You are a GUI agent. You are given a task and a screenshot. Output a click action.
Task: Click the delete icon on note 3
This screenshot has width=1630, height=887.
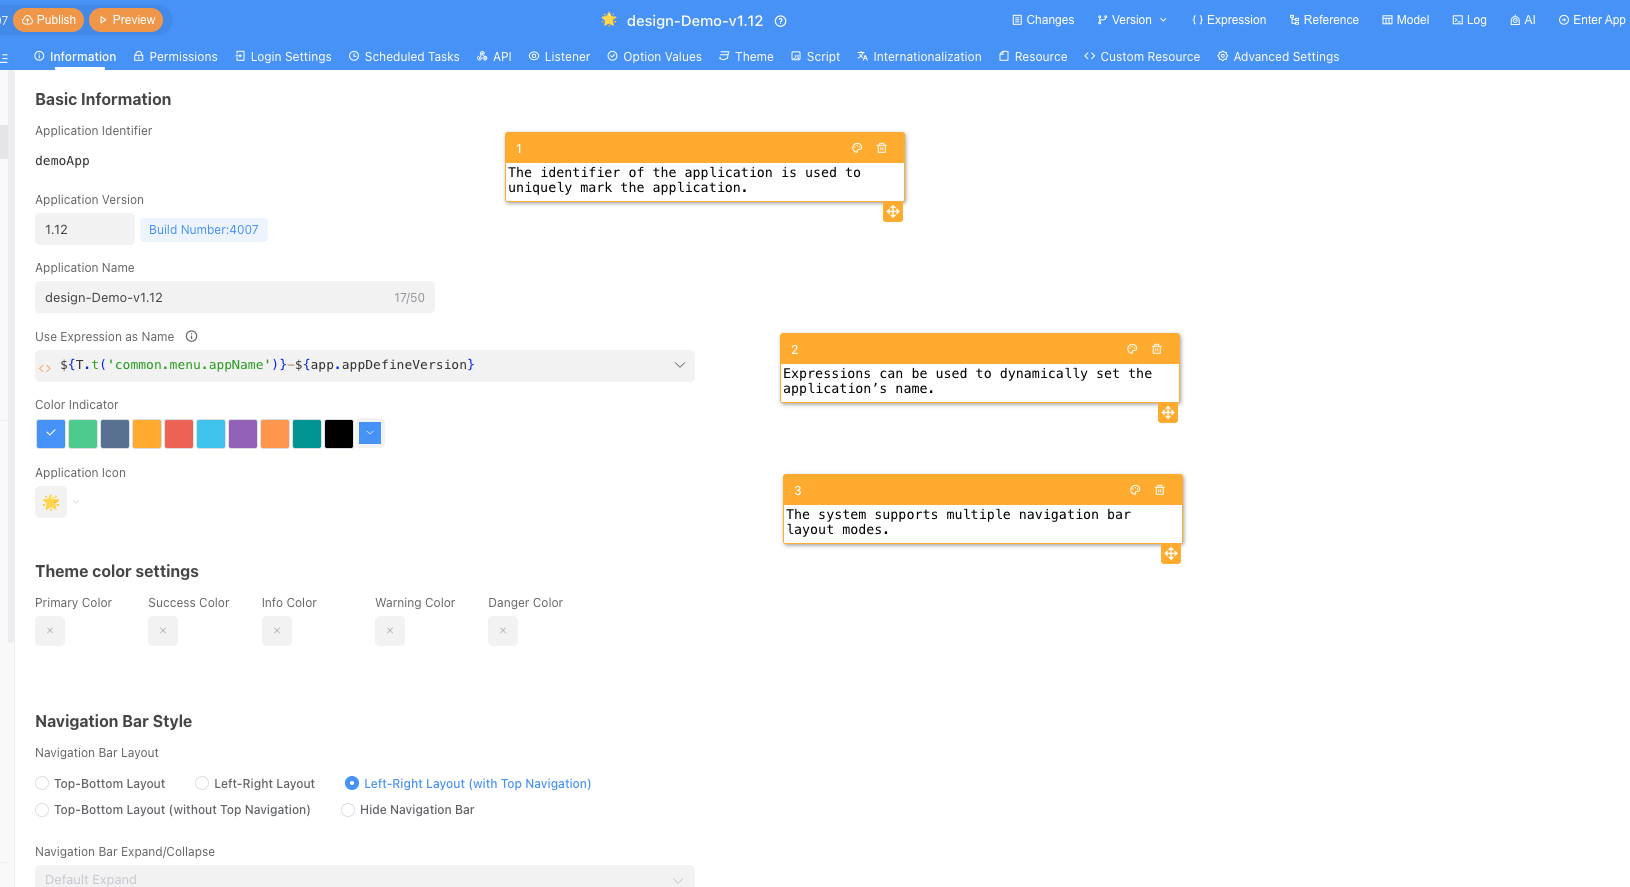click(1160, 490)
